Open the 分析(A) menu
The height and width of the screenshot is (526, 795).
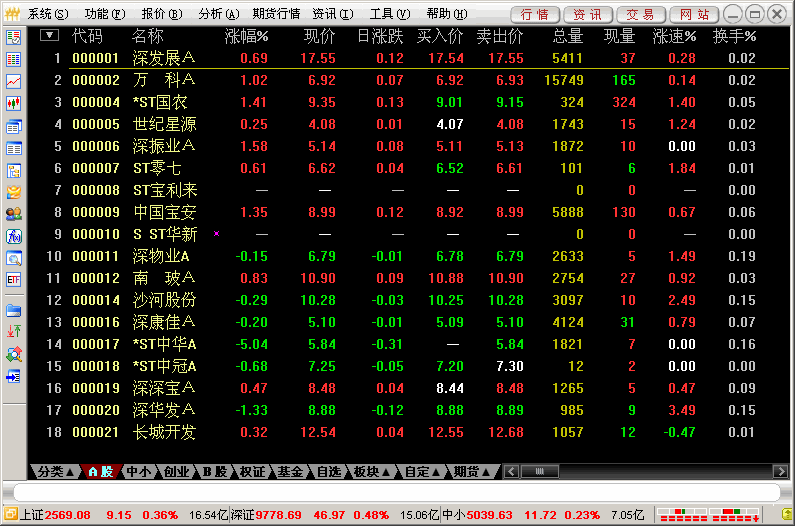coord(219,14)
